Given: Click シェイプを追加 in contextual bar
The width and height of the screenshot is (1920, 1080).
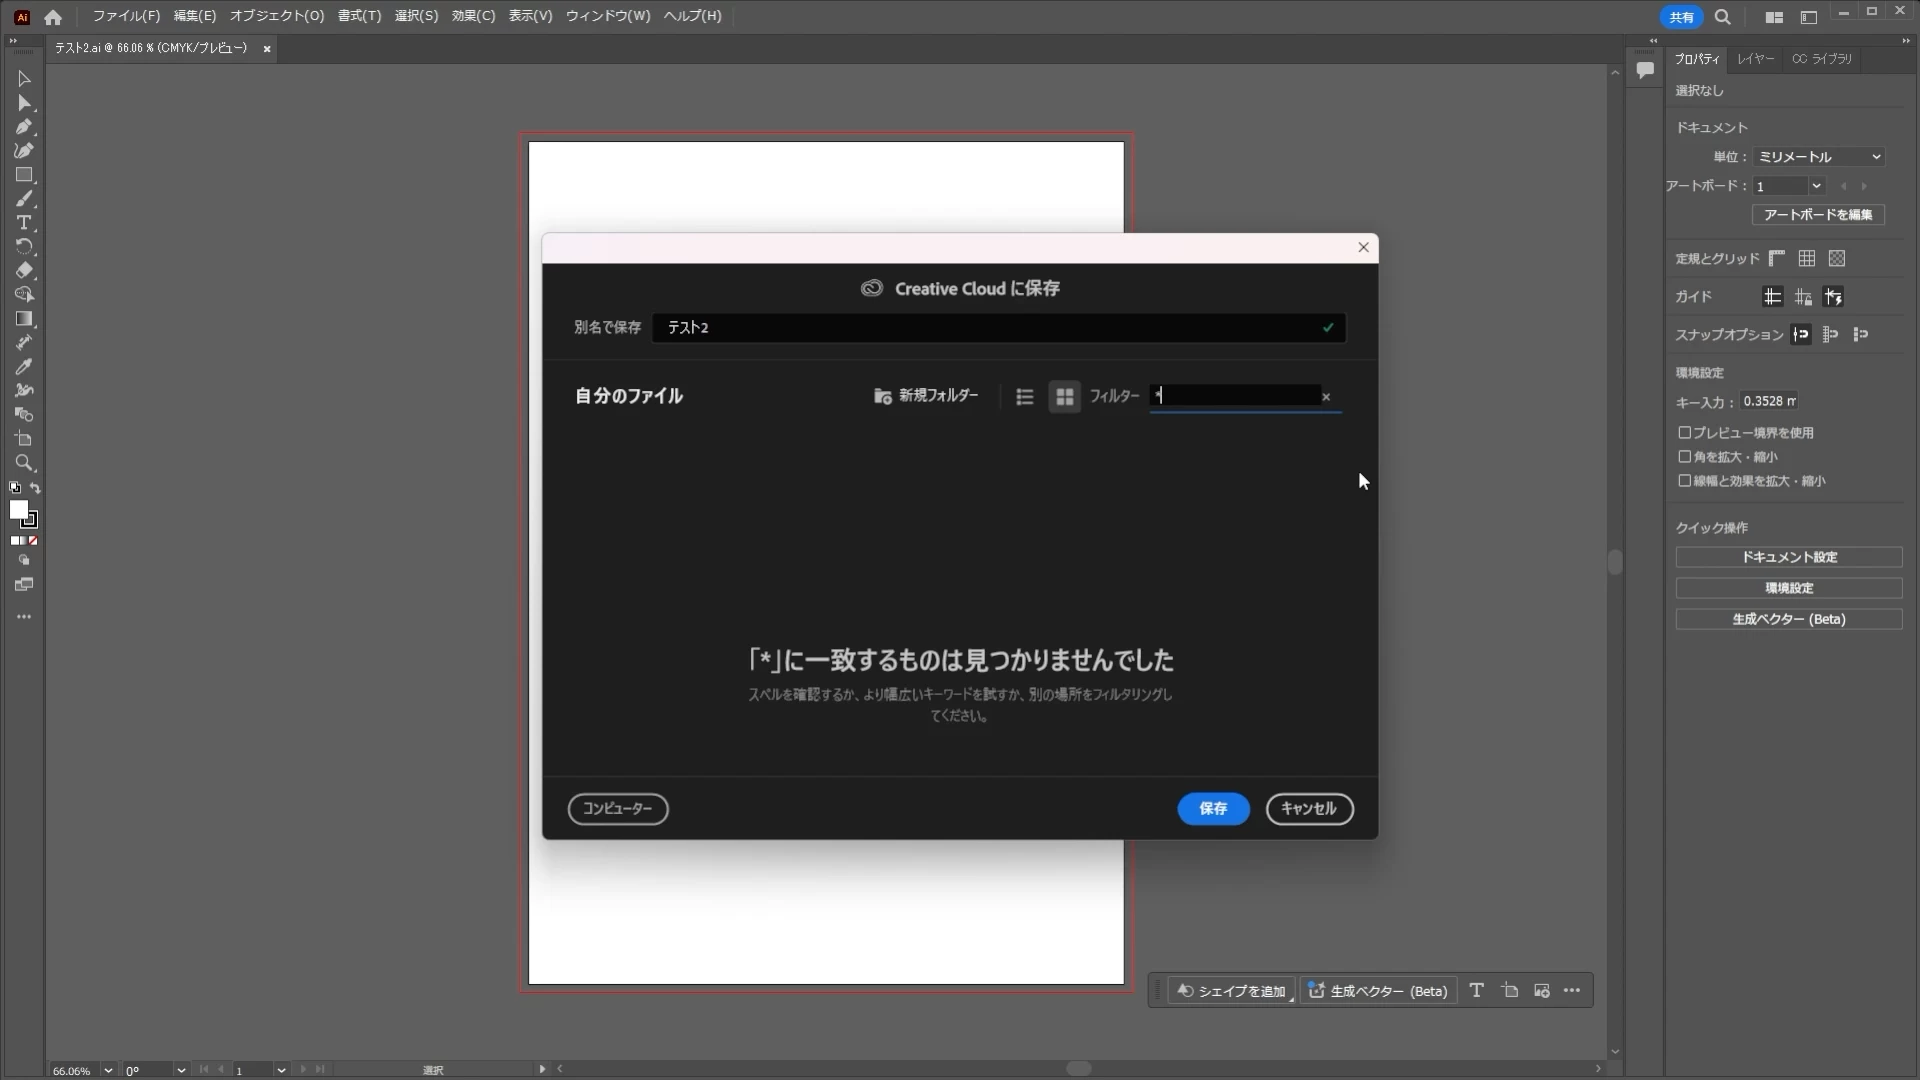Looking at the screenshot, I should (x=1232, y=991).
